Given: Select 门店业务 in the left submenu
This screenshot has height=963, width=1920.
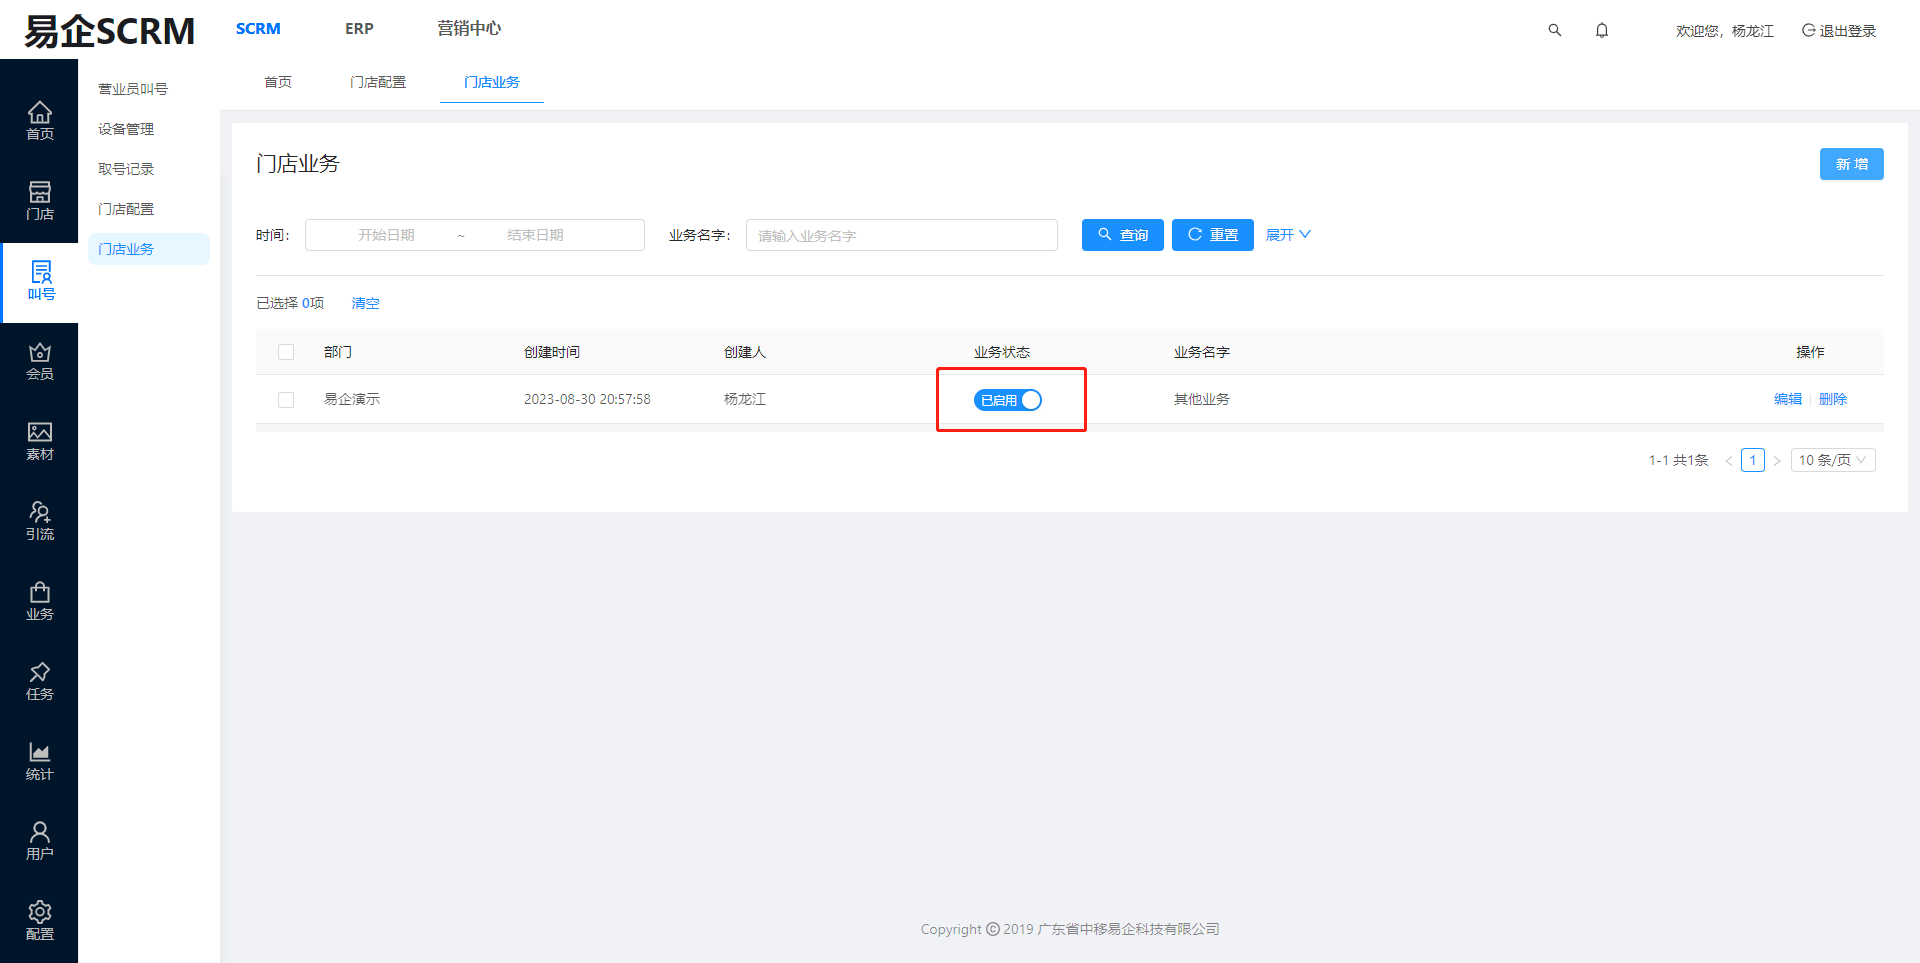Looking at the screenshot, I should coord(149,249).
